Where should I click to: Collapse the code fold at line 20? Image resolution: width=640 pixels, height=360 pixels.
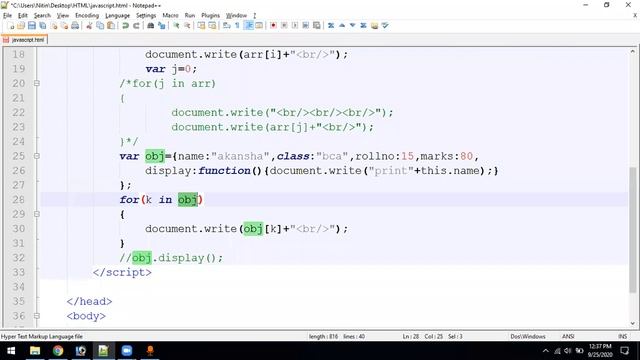click(37, 83)
